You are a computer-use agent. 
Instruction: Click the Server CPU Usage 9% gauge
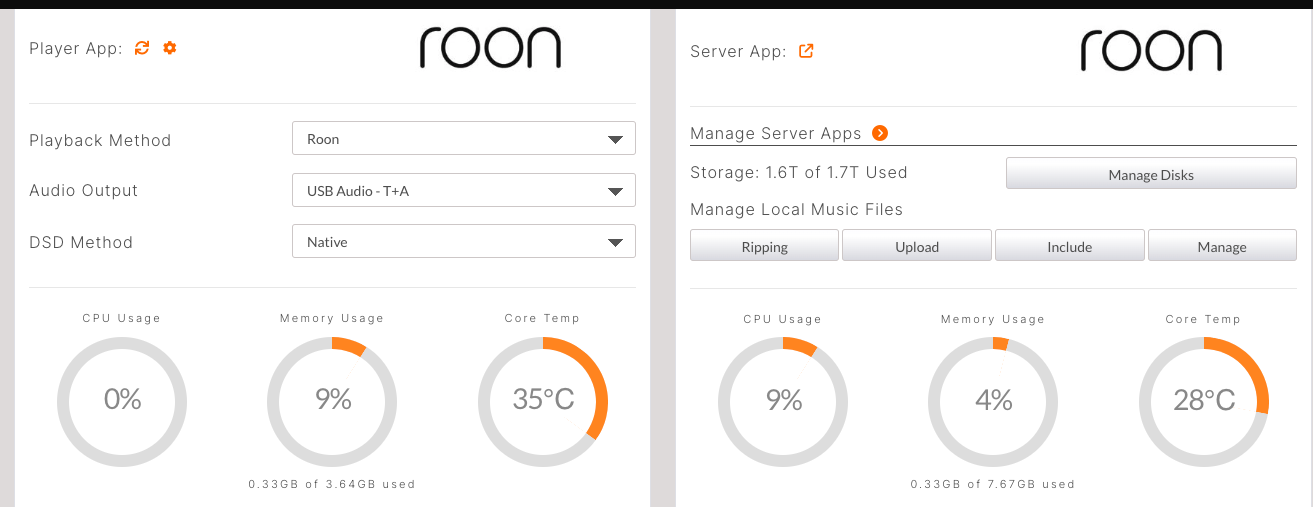pos(783,401)
